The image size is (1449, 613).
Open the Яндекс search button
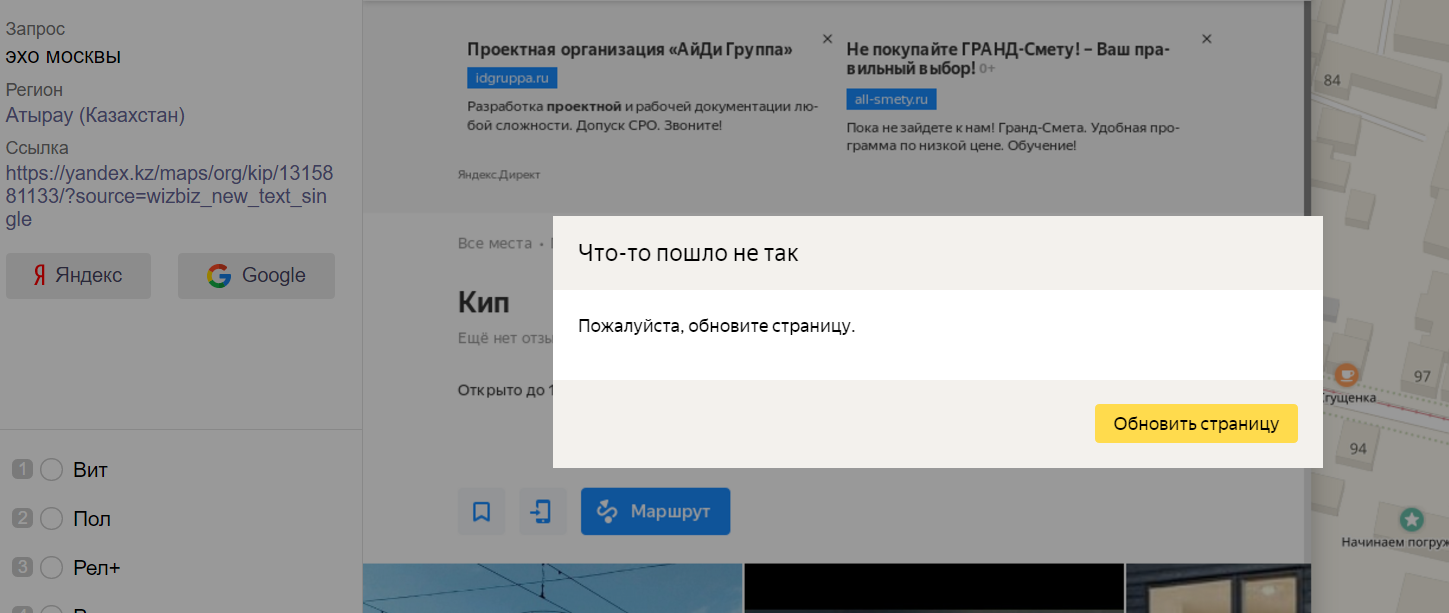[78, 276]
